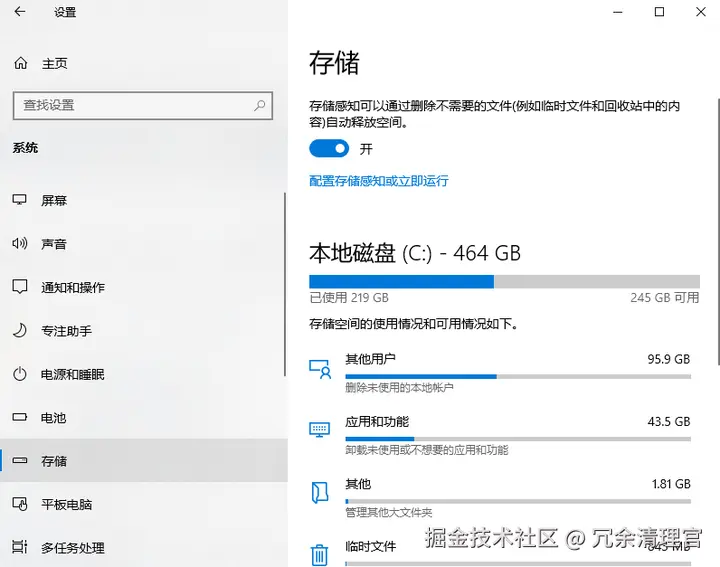Click the 电池 battery icon

20,417
